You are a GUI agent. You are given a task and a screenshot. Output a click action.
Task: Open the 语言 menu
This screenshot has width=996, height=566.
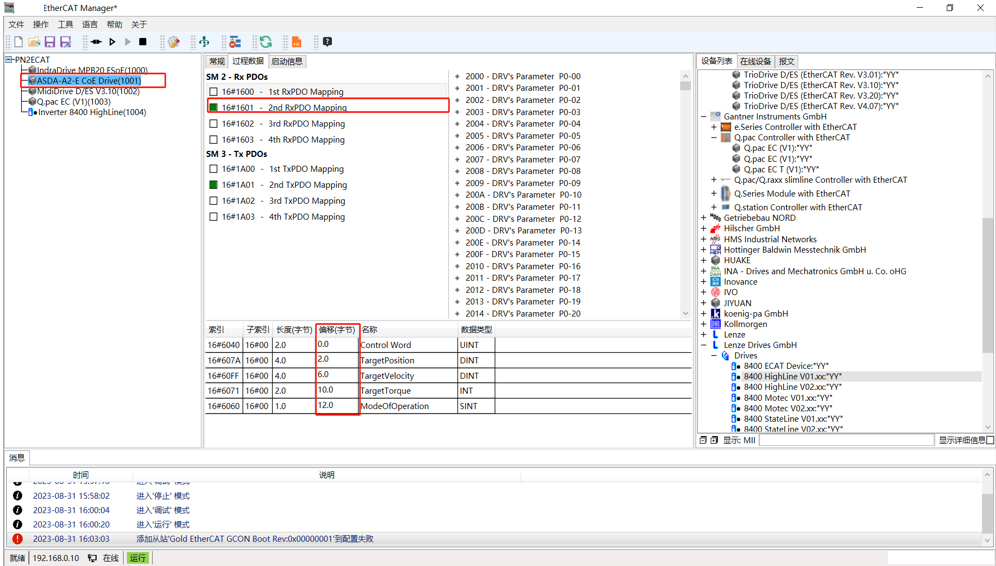[90, 24]
